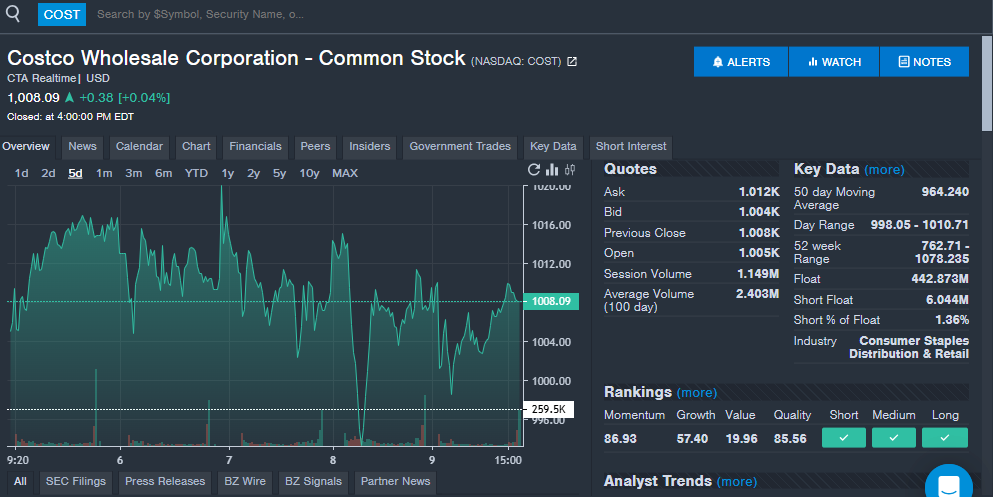
Task: Open the external link icon beside NASDAQ: COST
Action: 572,61
